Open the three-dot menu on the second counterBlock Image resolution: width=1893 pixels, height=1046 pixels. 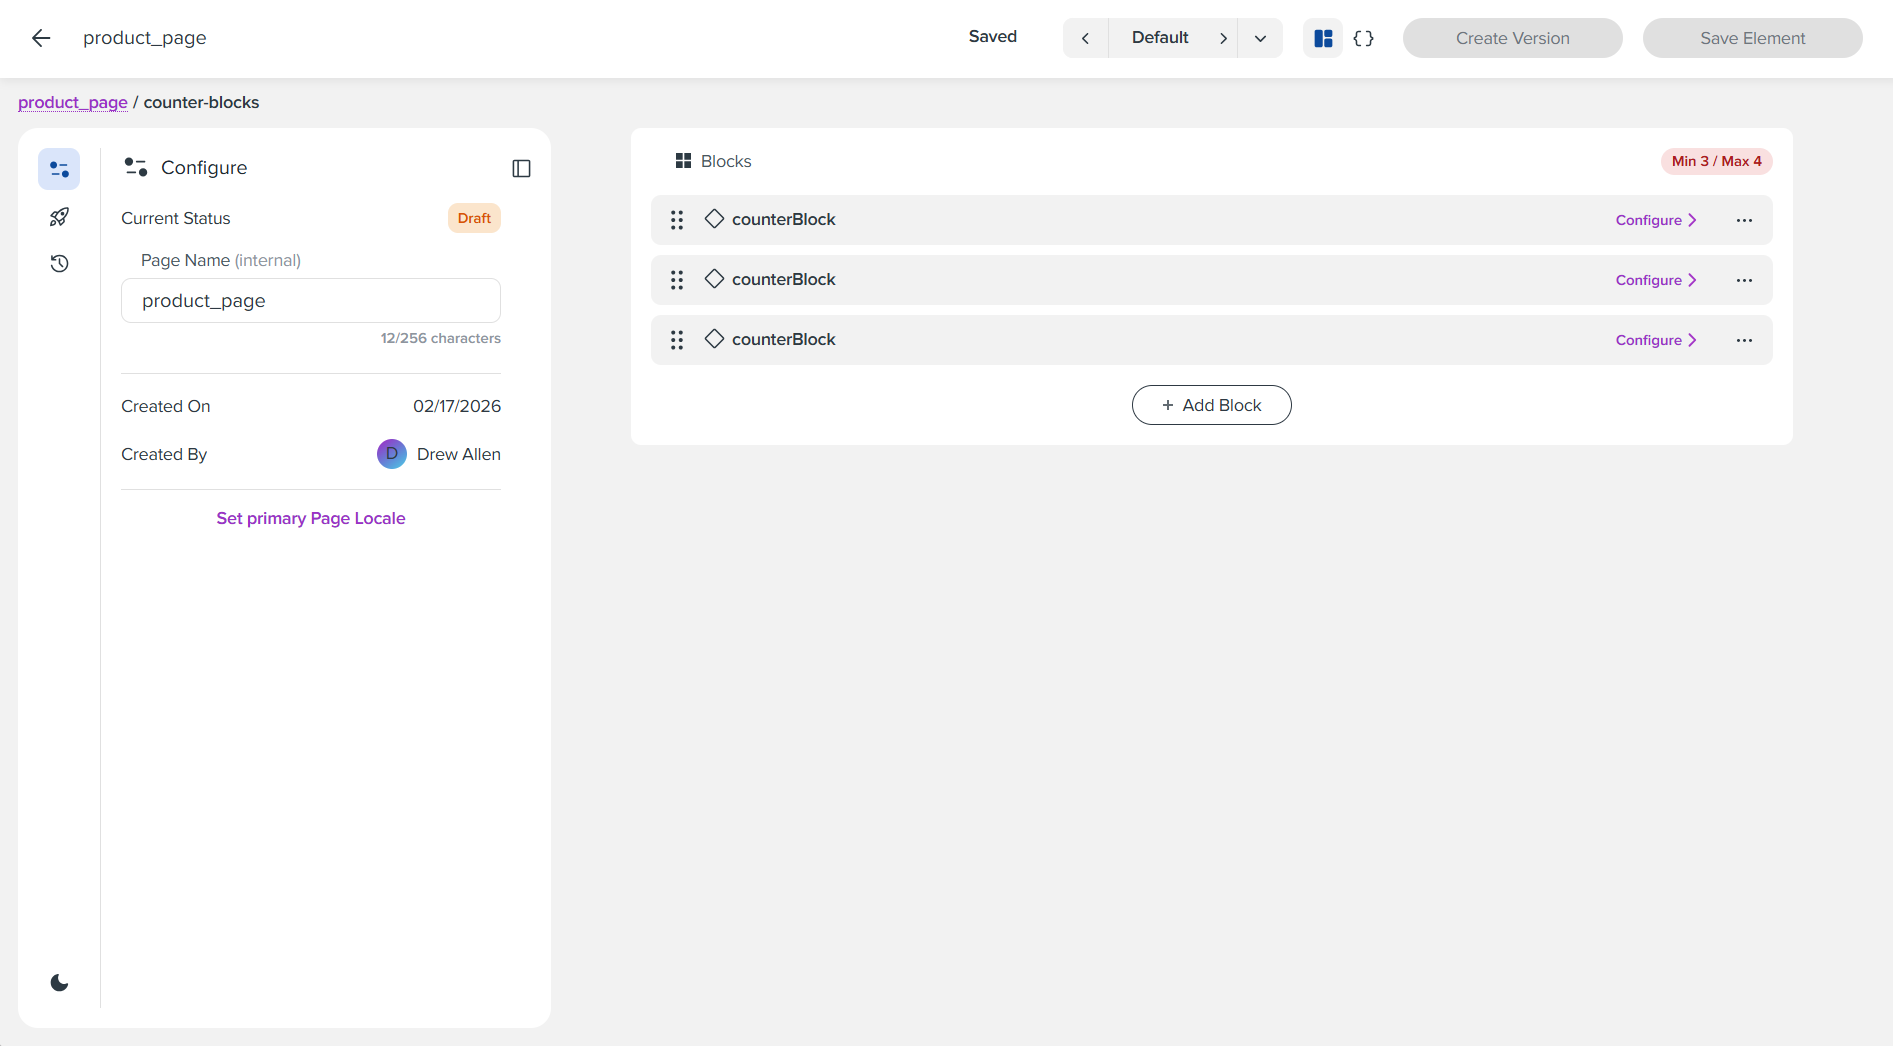pos(1744,280)
